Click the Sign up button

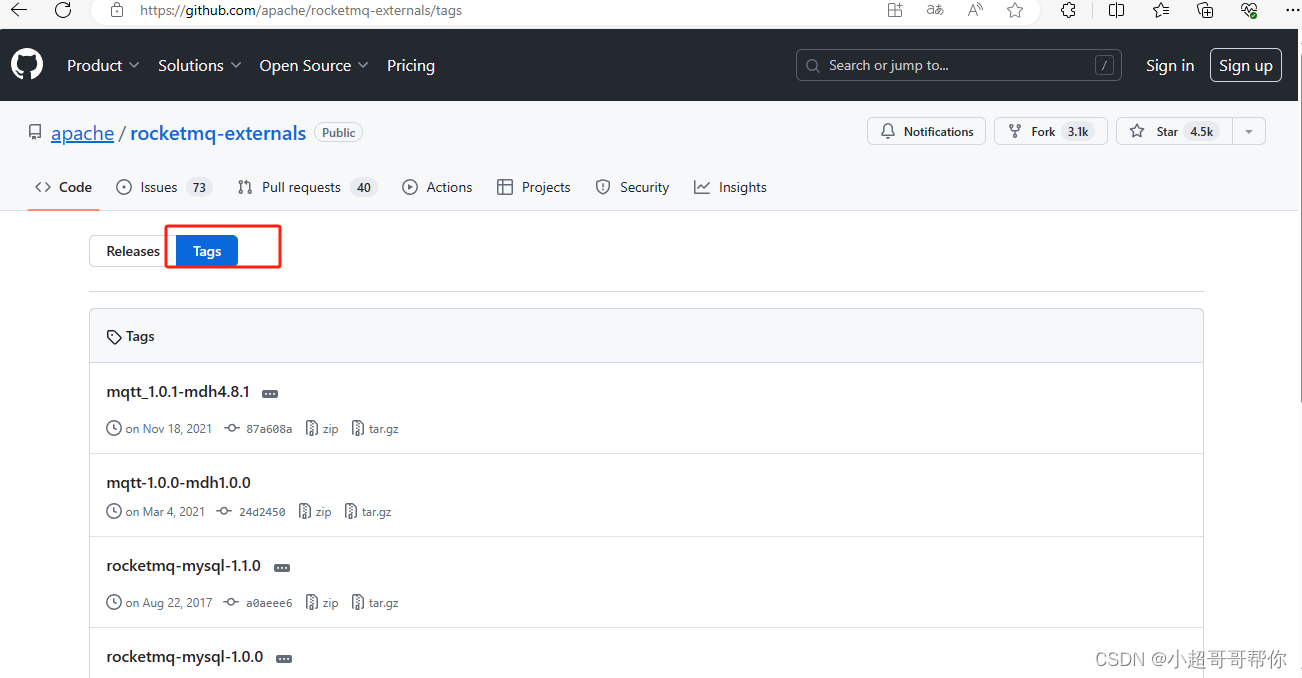tap(1245, 65)
